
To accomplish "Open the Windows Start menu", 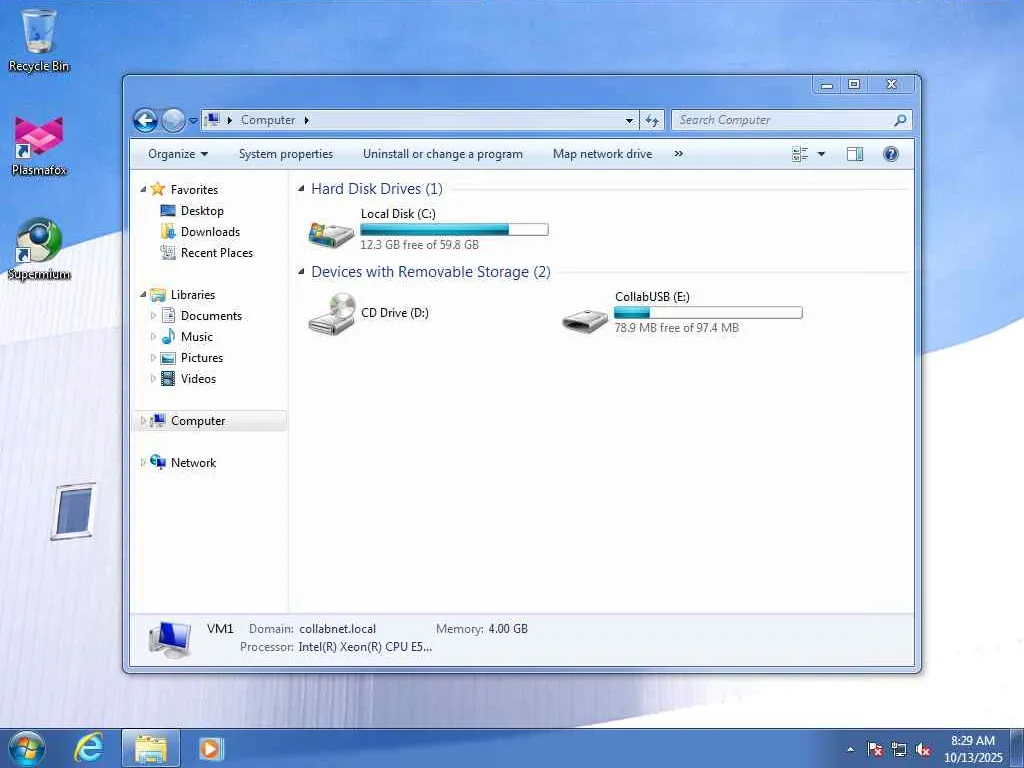I will [x=27, y=748].
